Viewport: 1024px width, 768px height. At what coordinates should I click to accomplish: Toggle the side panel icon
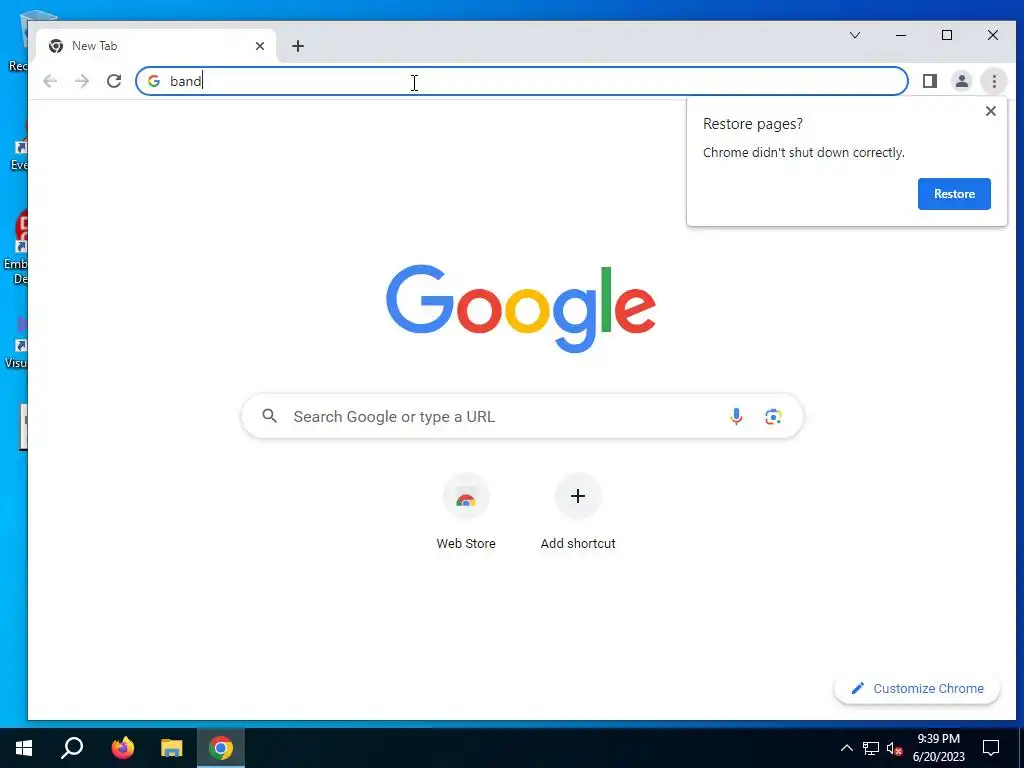pos(930,81)
